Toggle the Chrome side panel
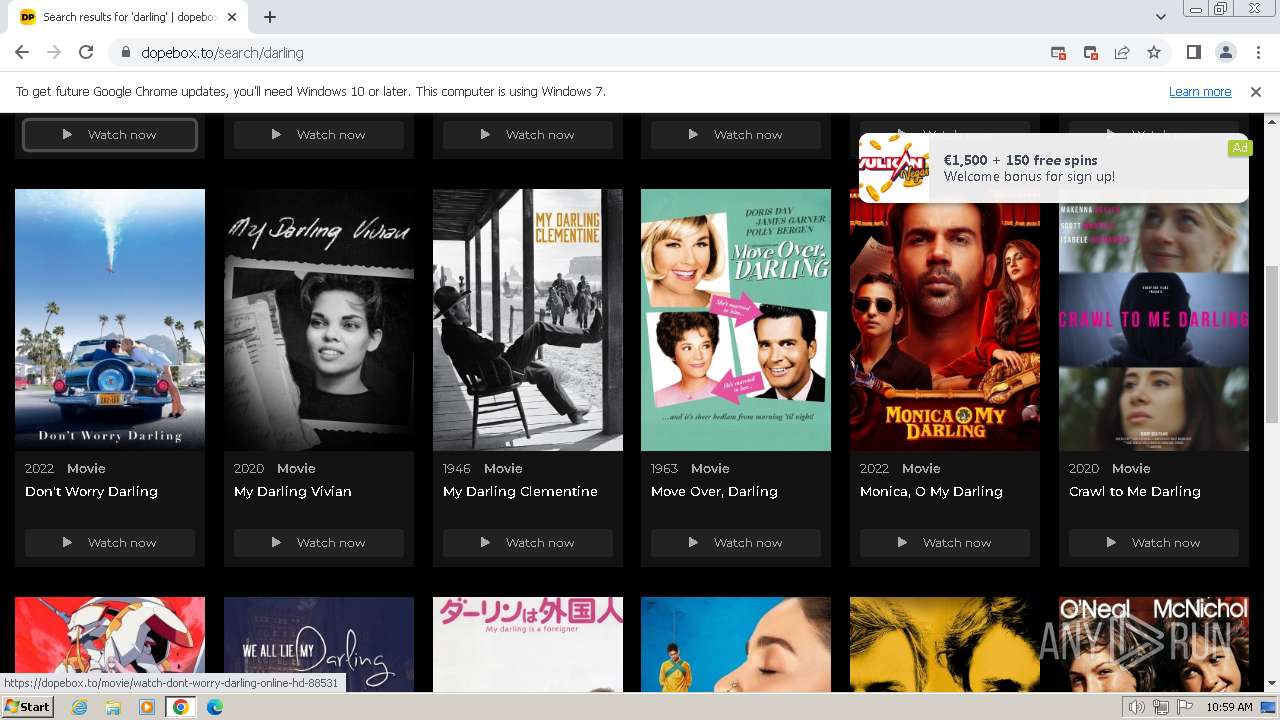Image resolution: width=1280 pixels, height=720 pixels. [1193, 52]
